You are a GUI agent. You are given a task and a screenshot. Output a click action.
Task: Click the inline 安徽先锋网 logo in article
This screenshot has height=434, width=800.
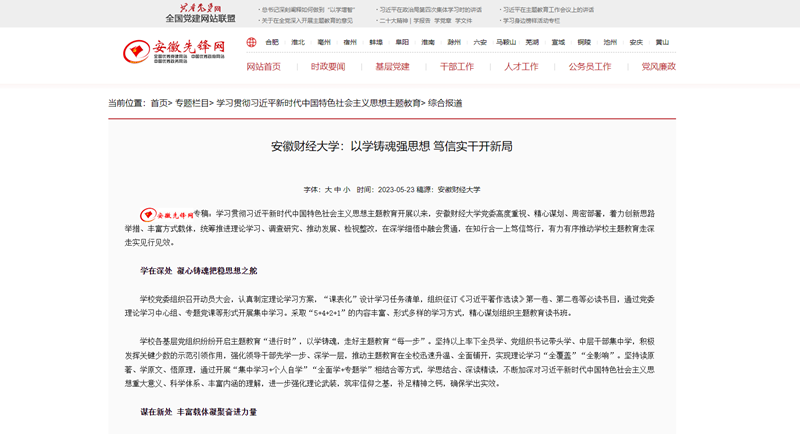click(166, 214)
